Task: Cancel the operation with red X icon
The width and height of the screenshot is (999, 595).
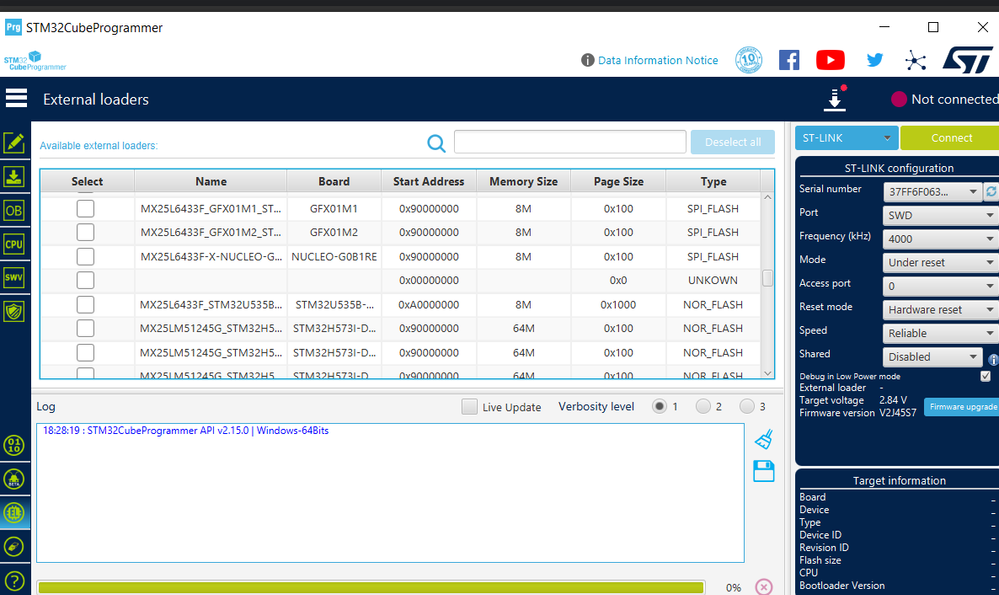Action: pos(764,587)
